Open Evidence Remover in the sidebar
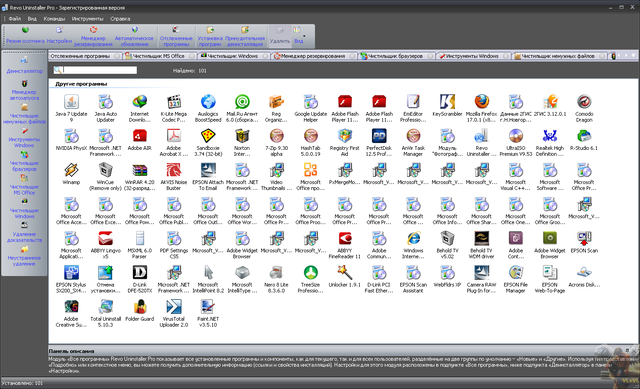This screenshot has width=640, height=389. coord(24,232)
